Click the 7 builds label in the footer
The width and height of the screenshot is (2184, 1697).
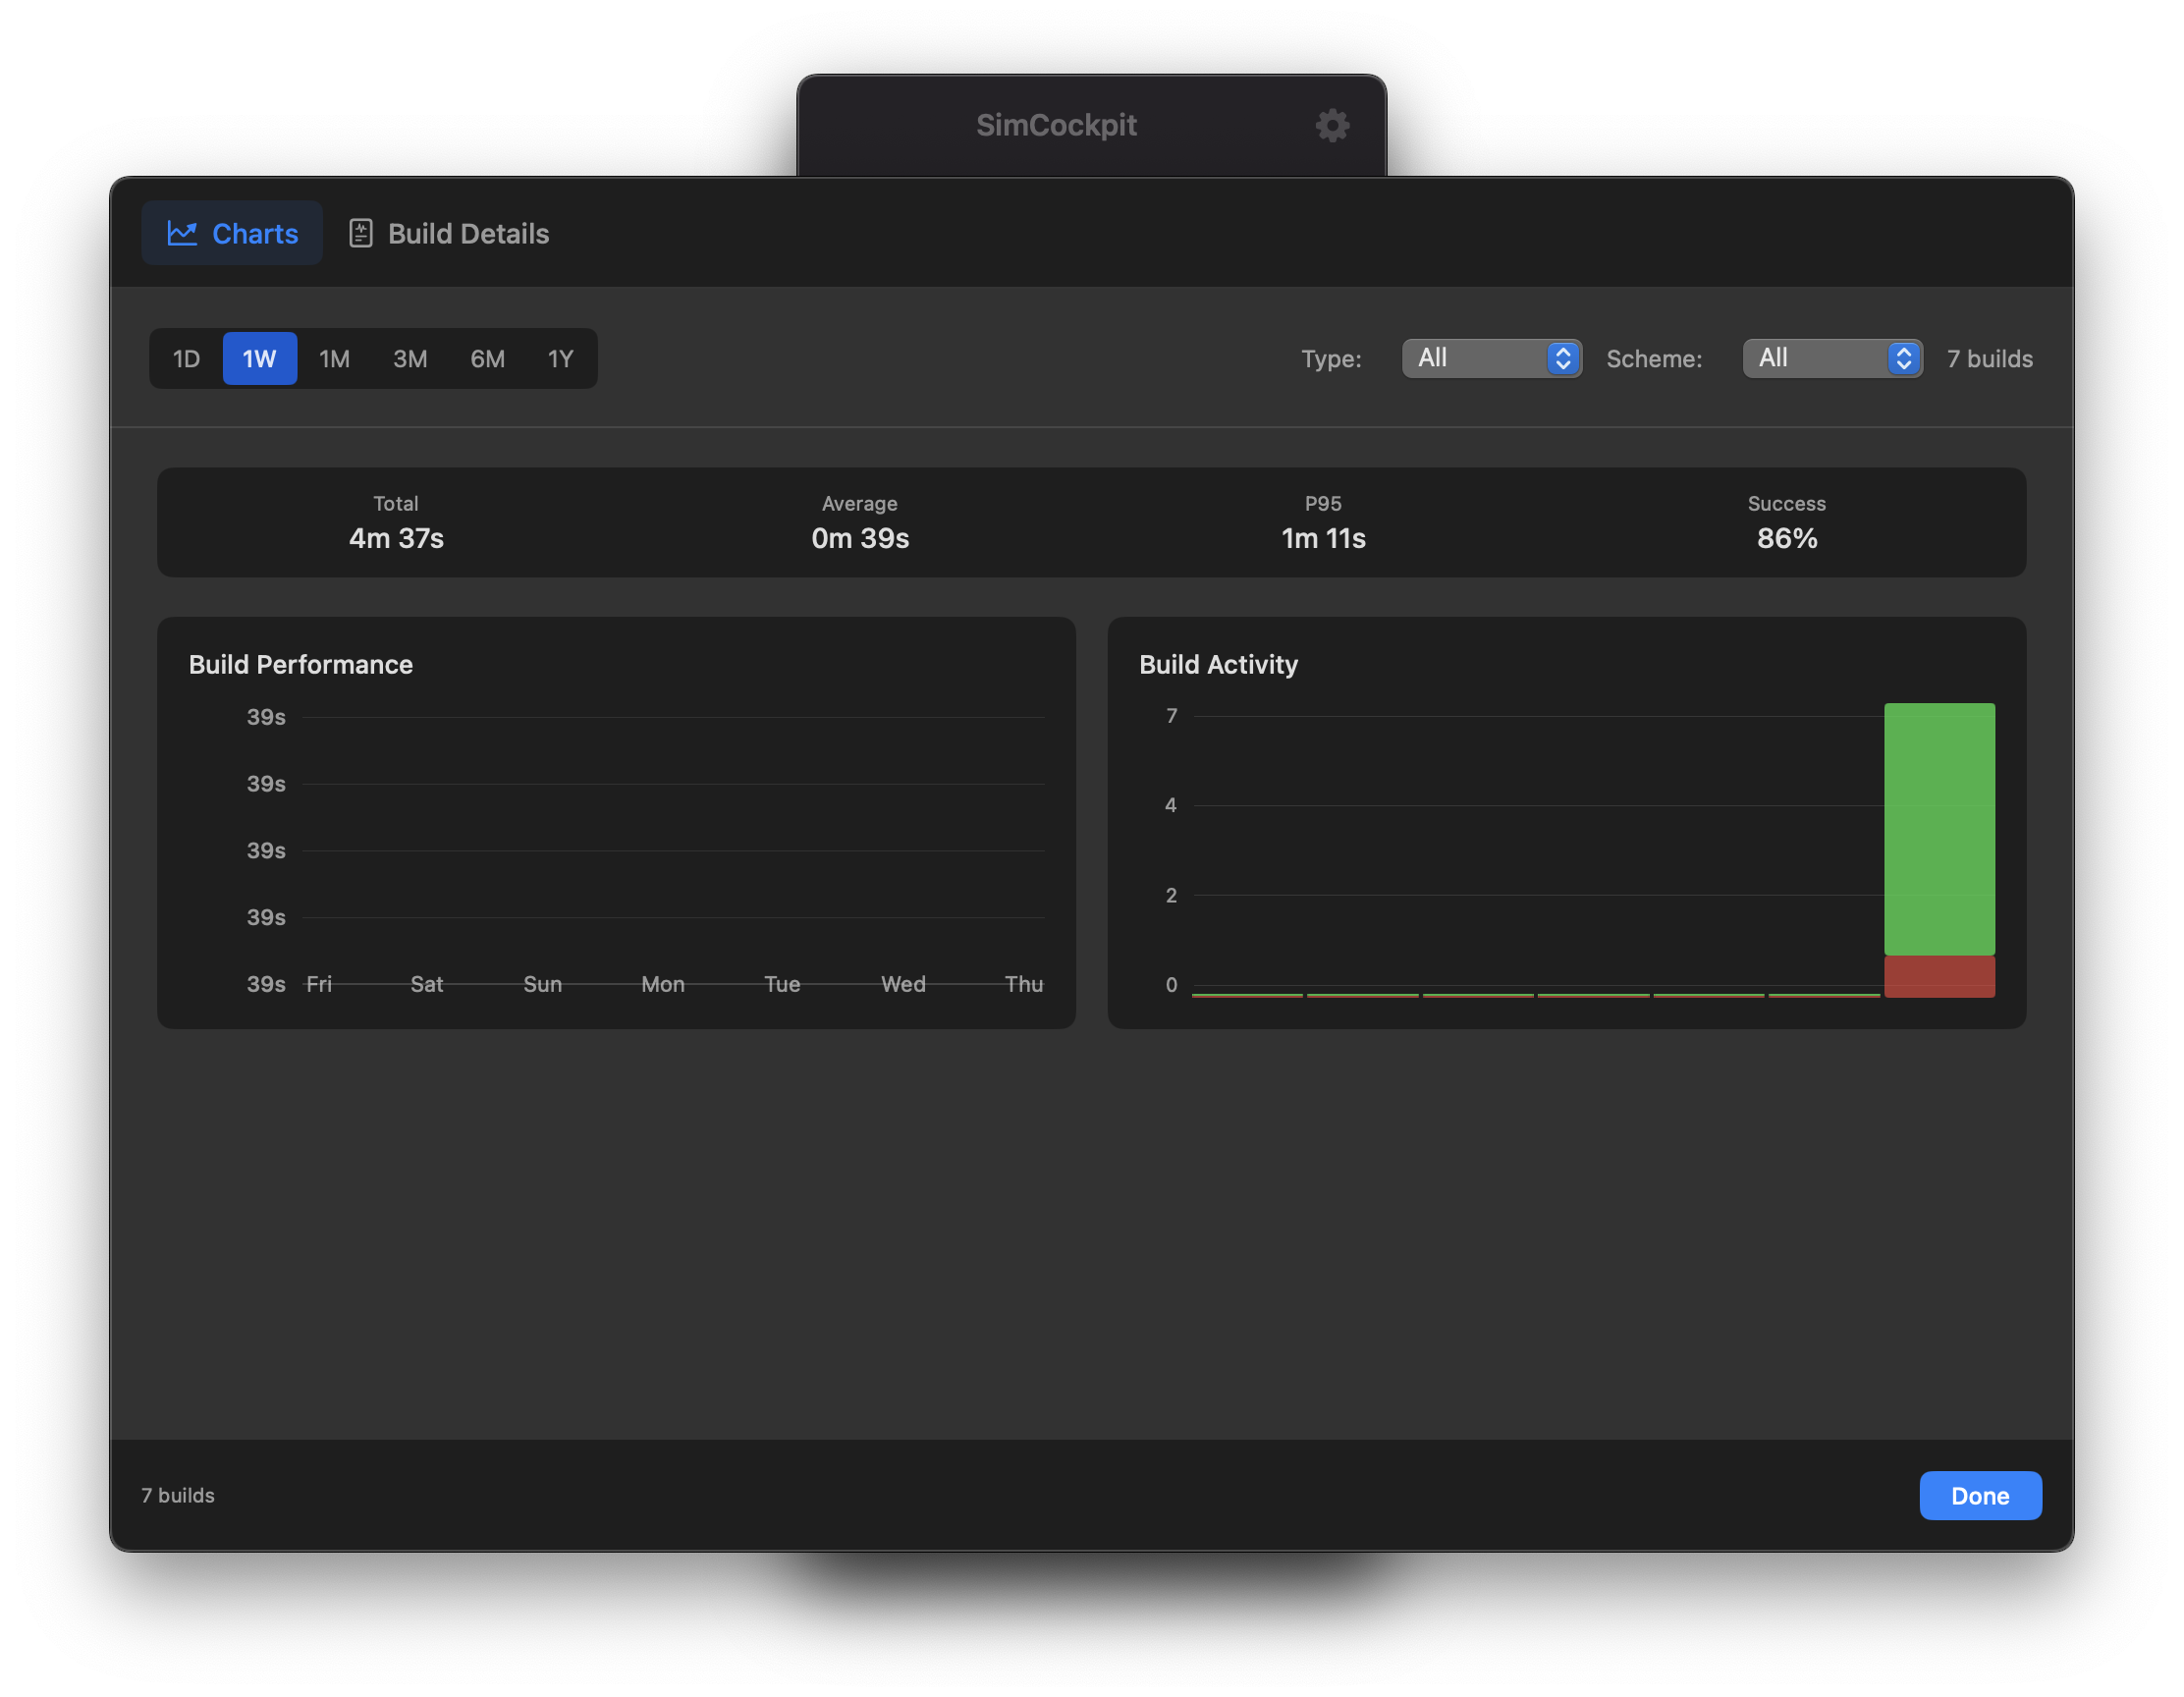pos(177,1495)
